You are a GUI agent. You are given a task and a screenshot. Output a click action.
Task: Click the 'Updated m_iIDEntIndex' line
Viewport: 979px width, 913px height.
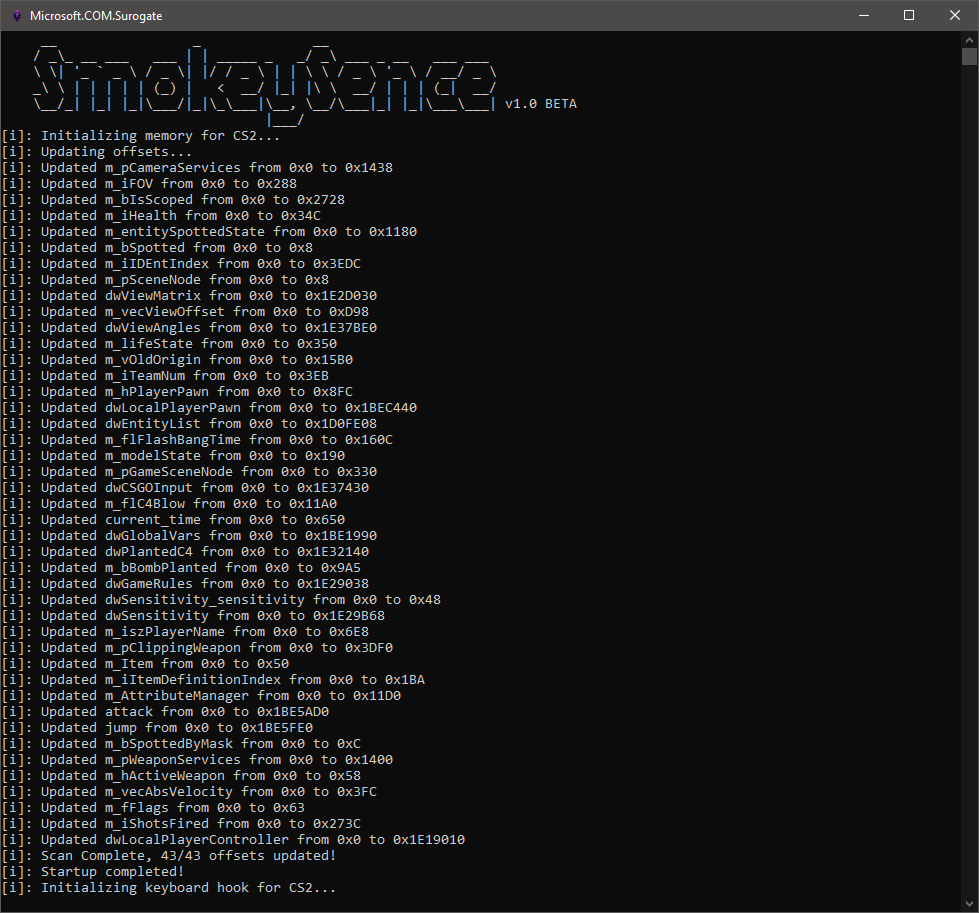(181, 264)
